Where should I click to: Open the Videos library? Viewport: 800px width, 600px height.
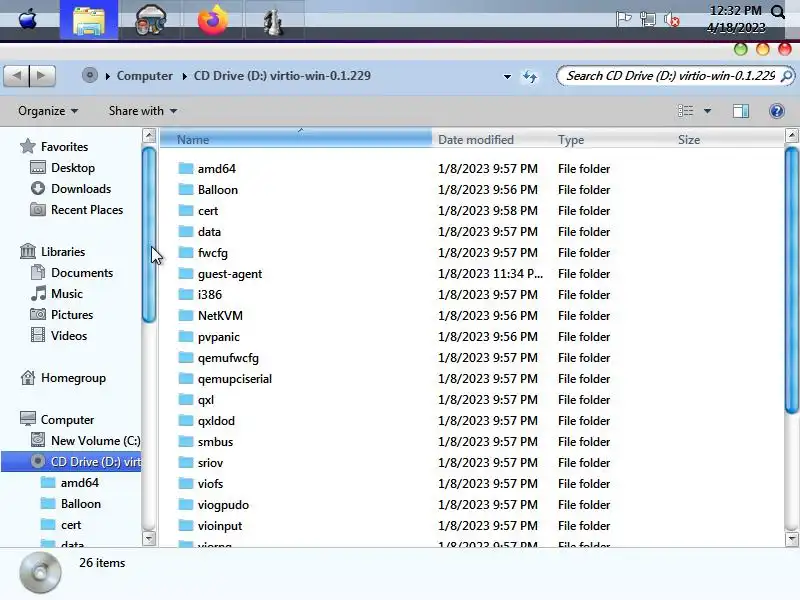(x=69, y=336)
